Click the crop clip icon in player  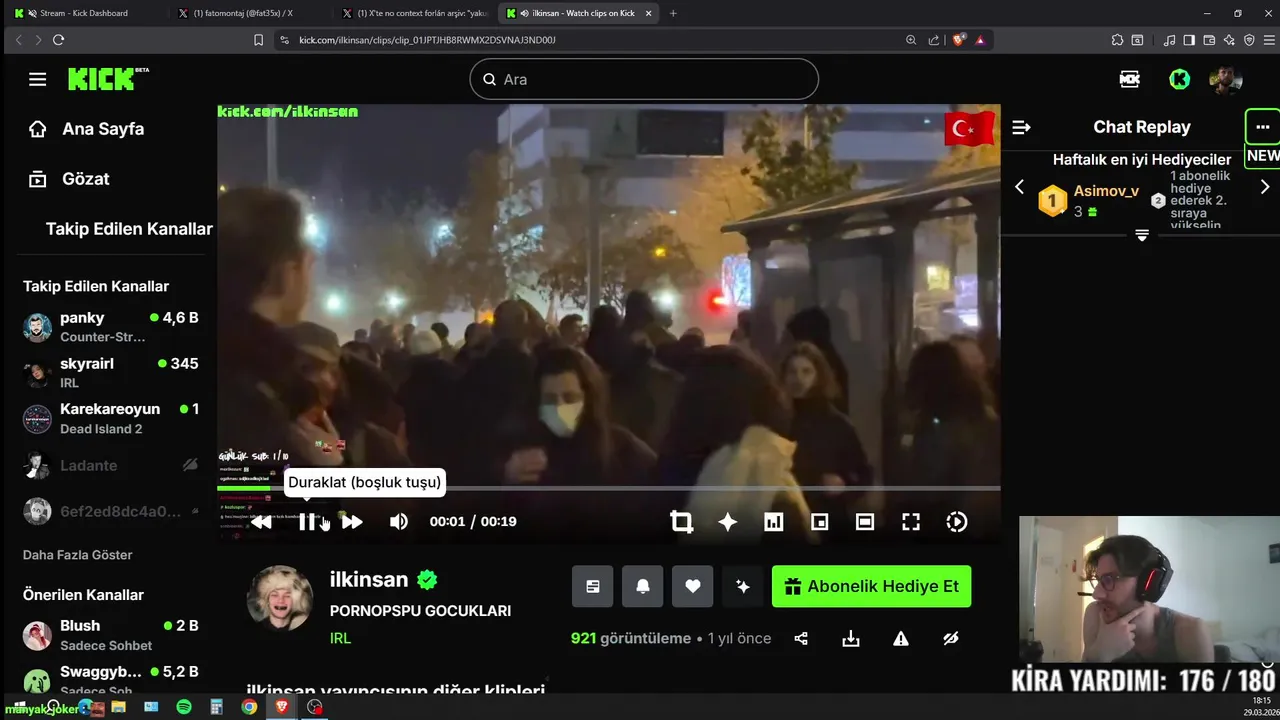[681, 522]
